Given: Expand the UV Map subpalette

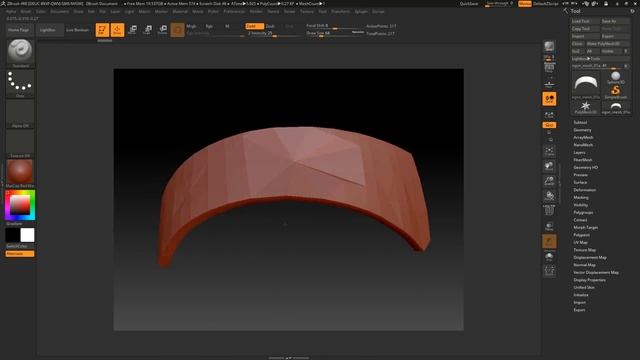Looking at the screenshot, I should pos(580,242).
